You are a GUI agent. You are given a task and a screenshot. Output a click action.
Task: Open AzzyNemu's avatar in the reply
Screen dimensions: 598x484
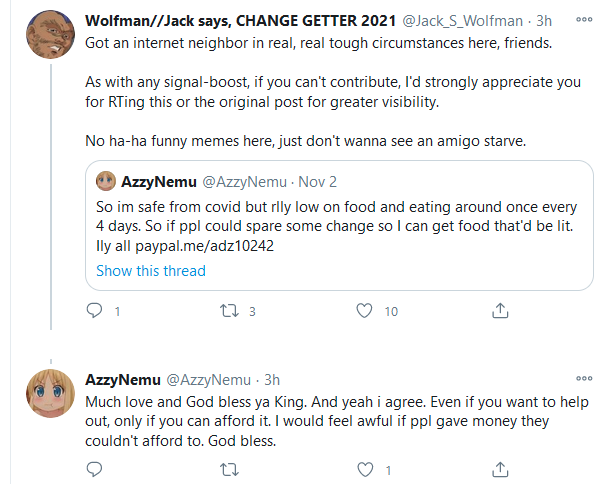[50, 393]
